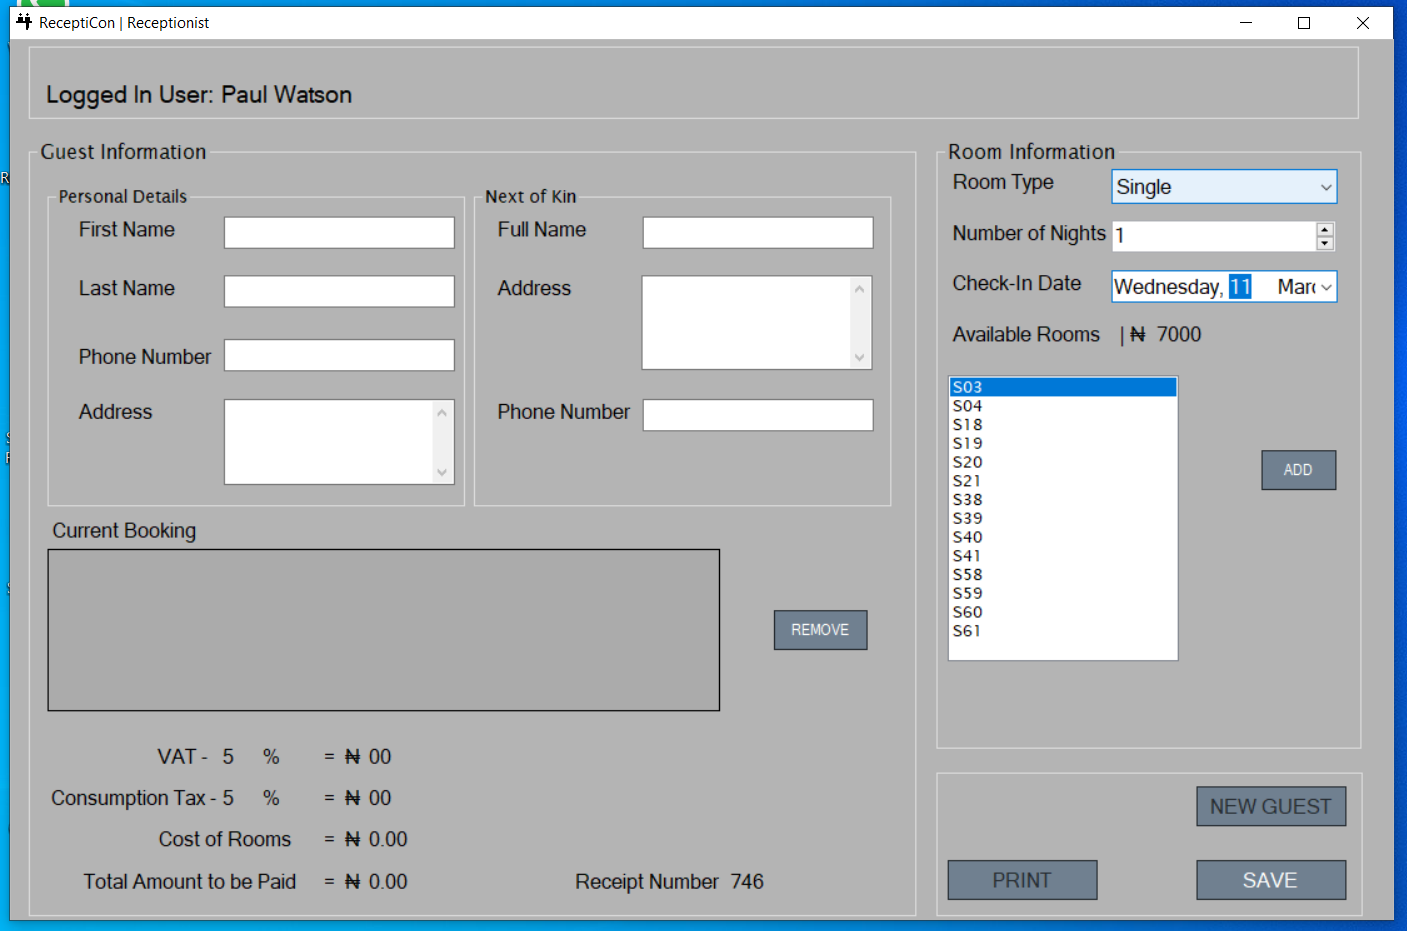Maximize the ReceptiCon window

pos(1304,23)
